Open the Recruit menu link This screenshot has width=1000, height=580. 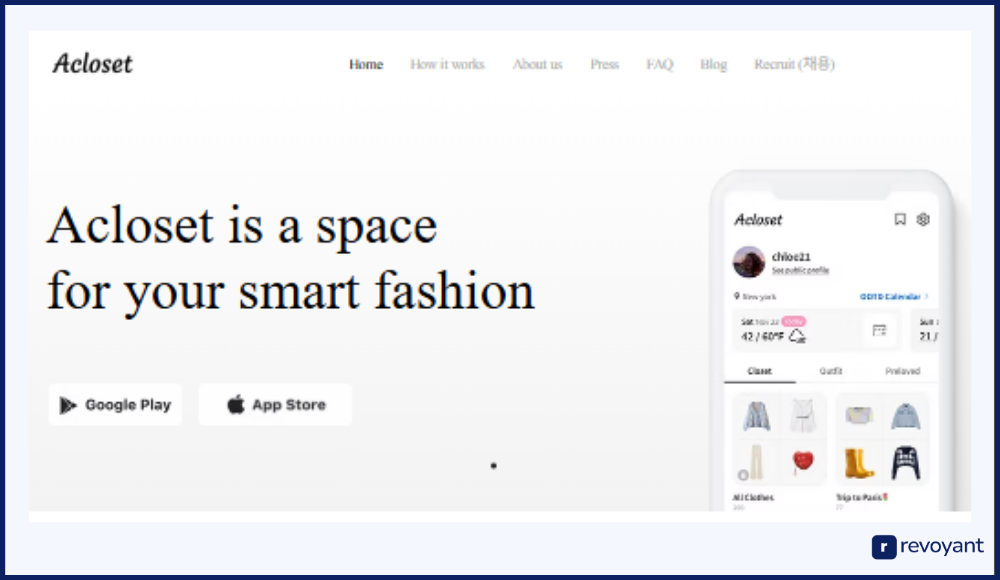794,64
